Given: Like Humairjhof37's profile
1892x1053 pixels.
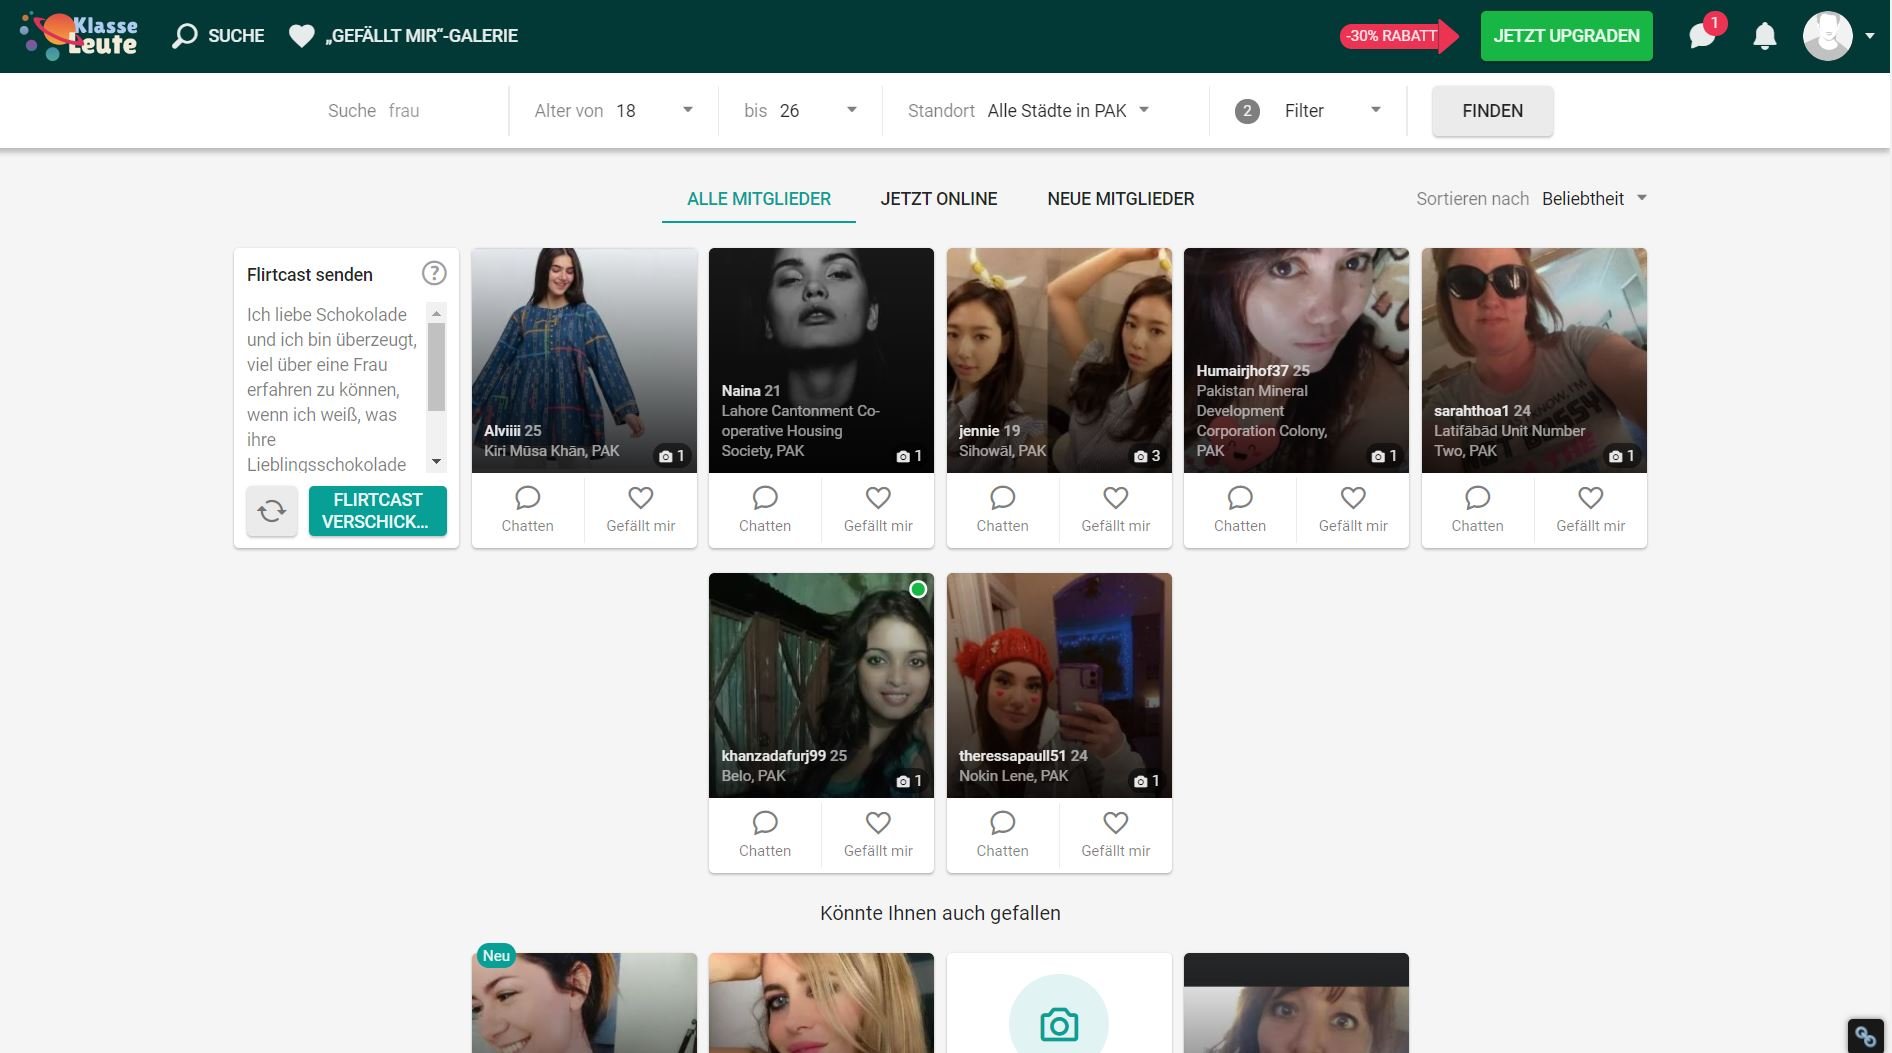Looking at the screenshot, I should tap(1353, 510).
